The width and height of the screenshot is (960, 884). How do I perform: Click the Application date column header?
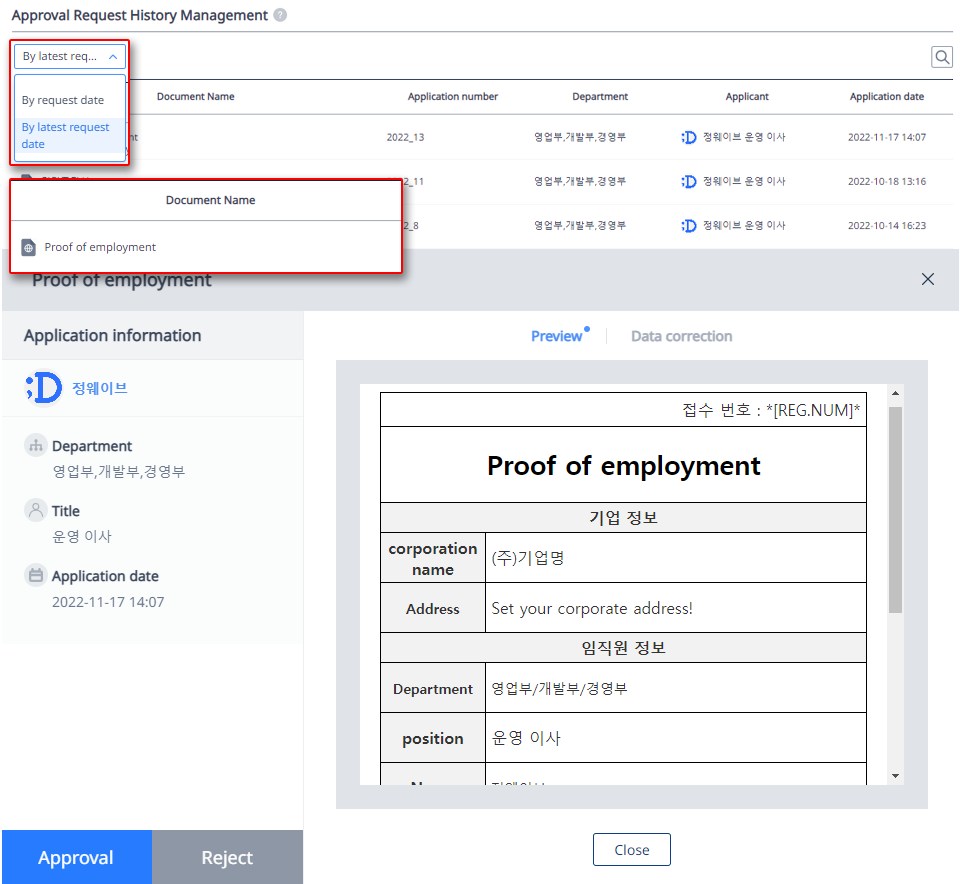pos(887,96)
